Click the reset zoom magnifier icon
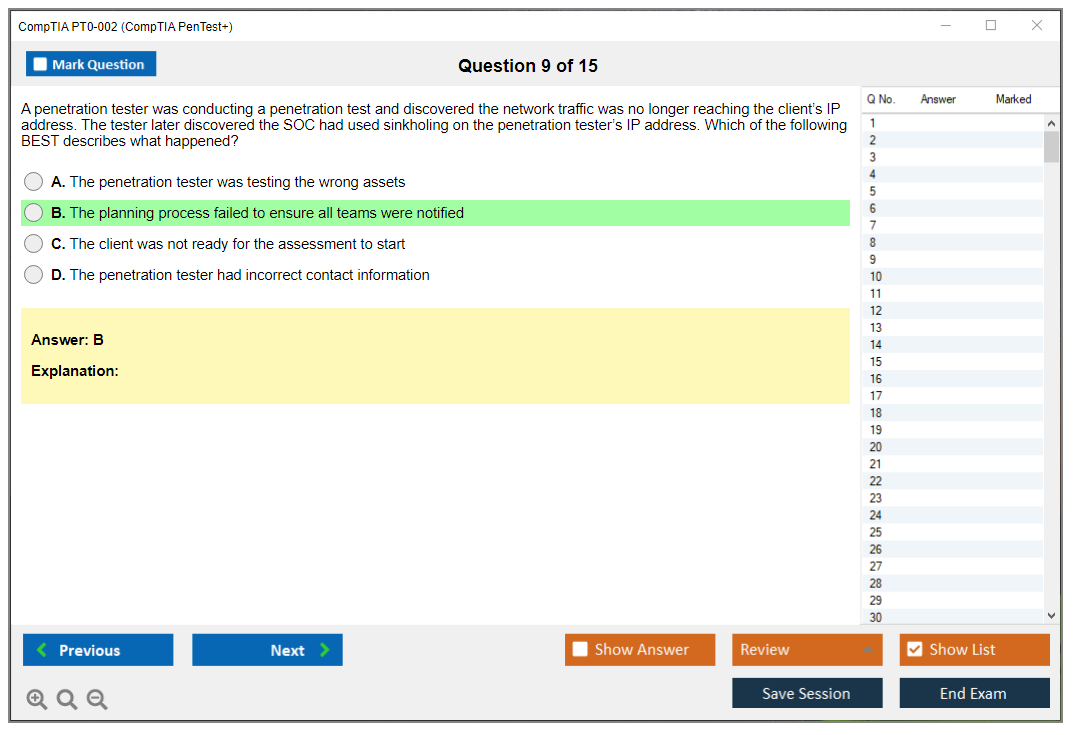Screen dimensions: 1075x735 [x=67, y=700]
